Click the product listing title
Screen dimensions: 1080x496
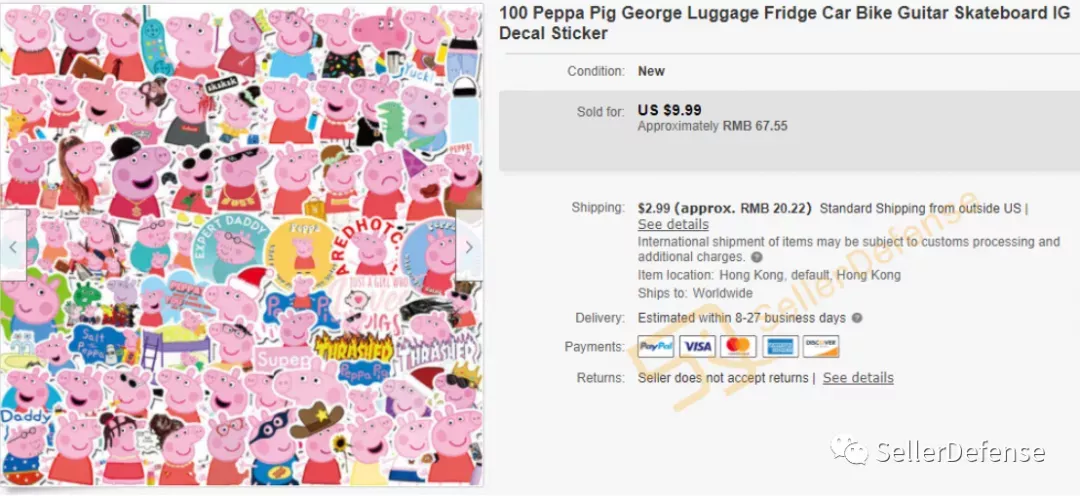coord(785,23)
